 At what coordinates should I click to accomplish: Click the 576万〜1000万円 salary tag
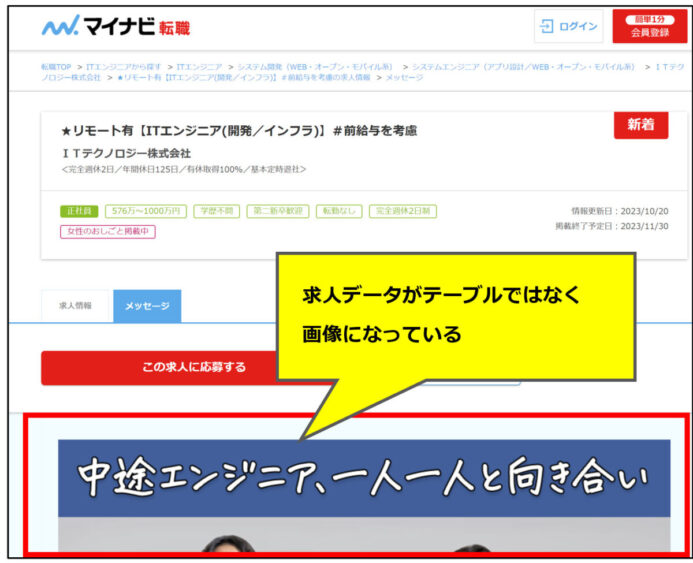click(x=146, y=211)
